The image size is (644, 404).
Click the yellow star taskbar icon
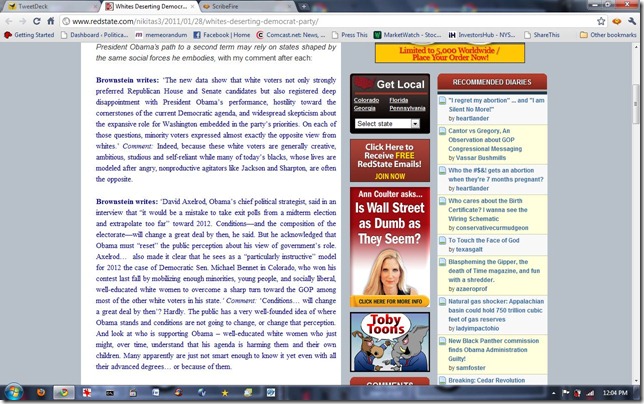pos(225,393)
